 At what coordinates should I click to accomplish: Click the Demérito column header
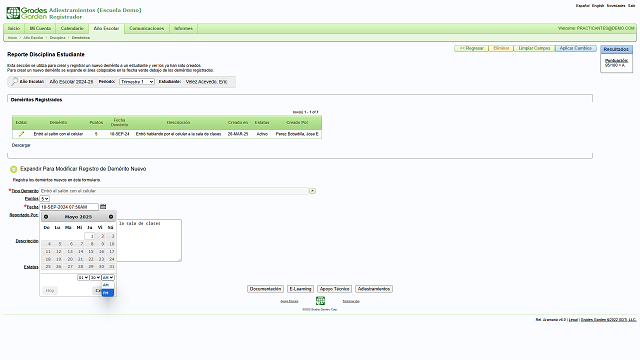(x=58, y=122)
